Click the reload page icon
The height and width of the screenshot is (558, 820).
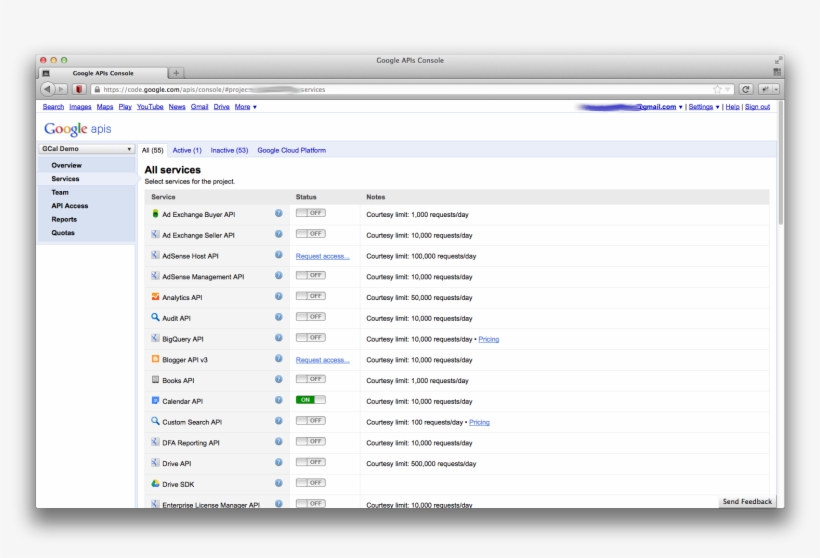point(746,89)
